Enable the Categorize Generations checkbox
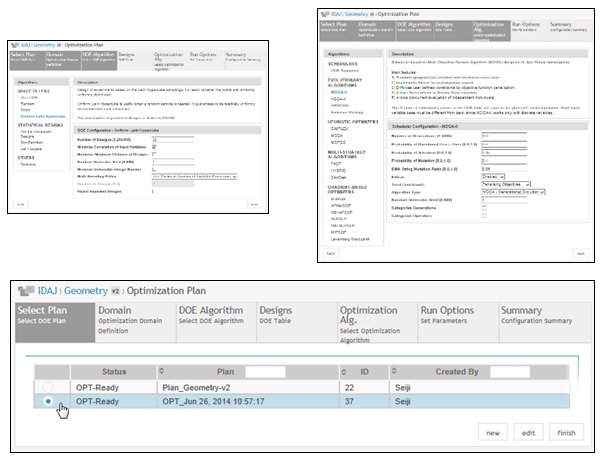 [484, 208]
